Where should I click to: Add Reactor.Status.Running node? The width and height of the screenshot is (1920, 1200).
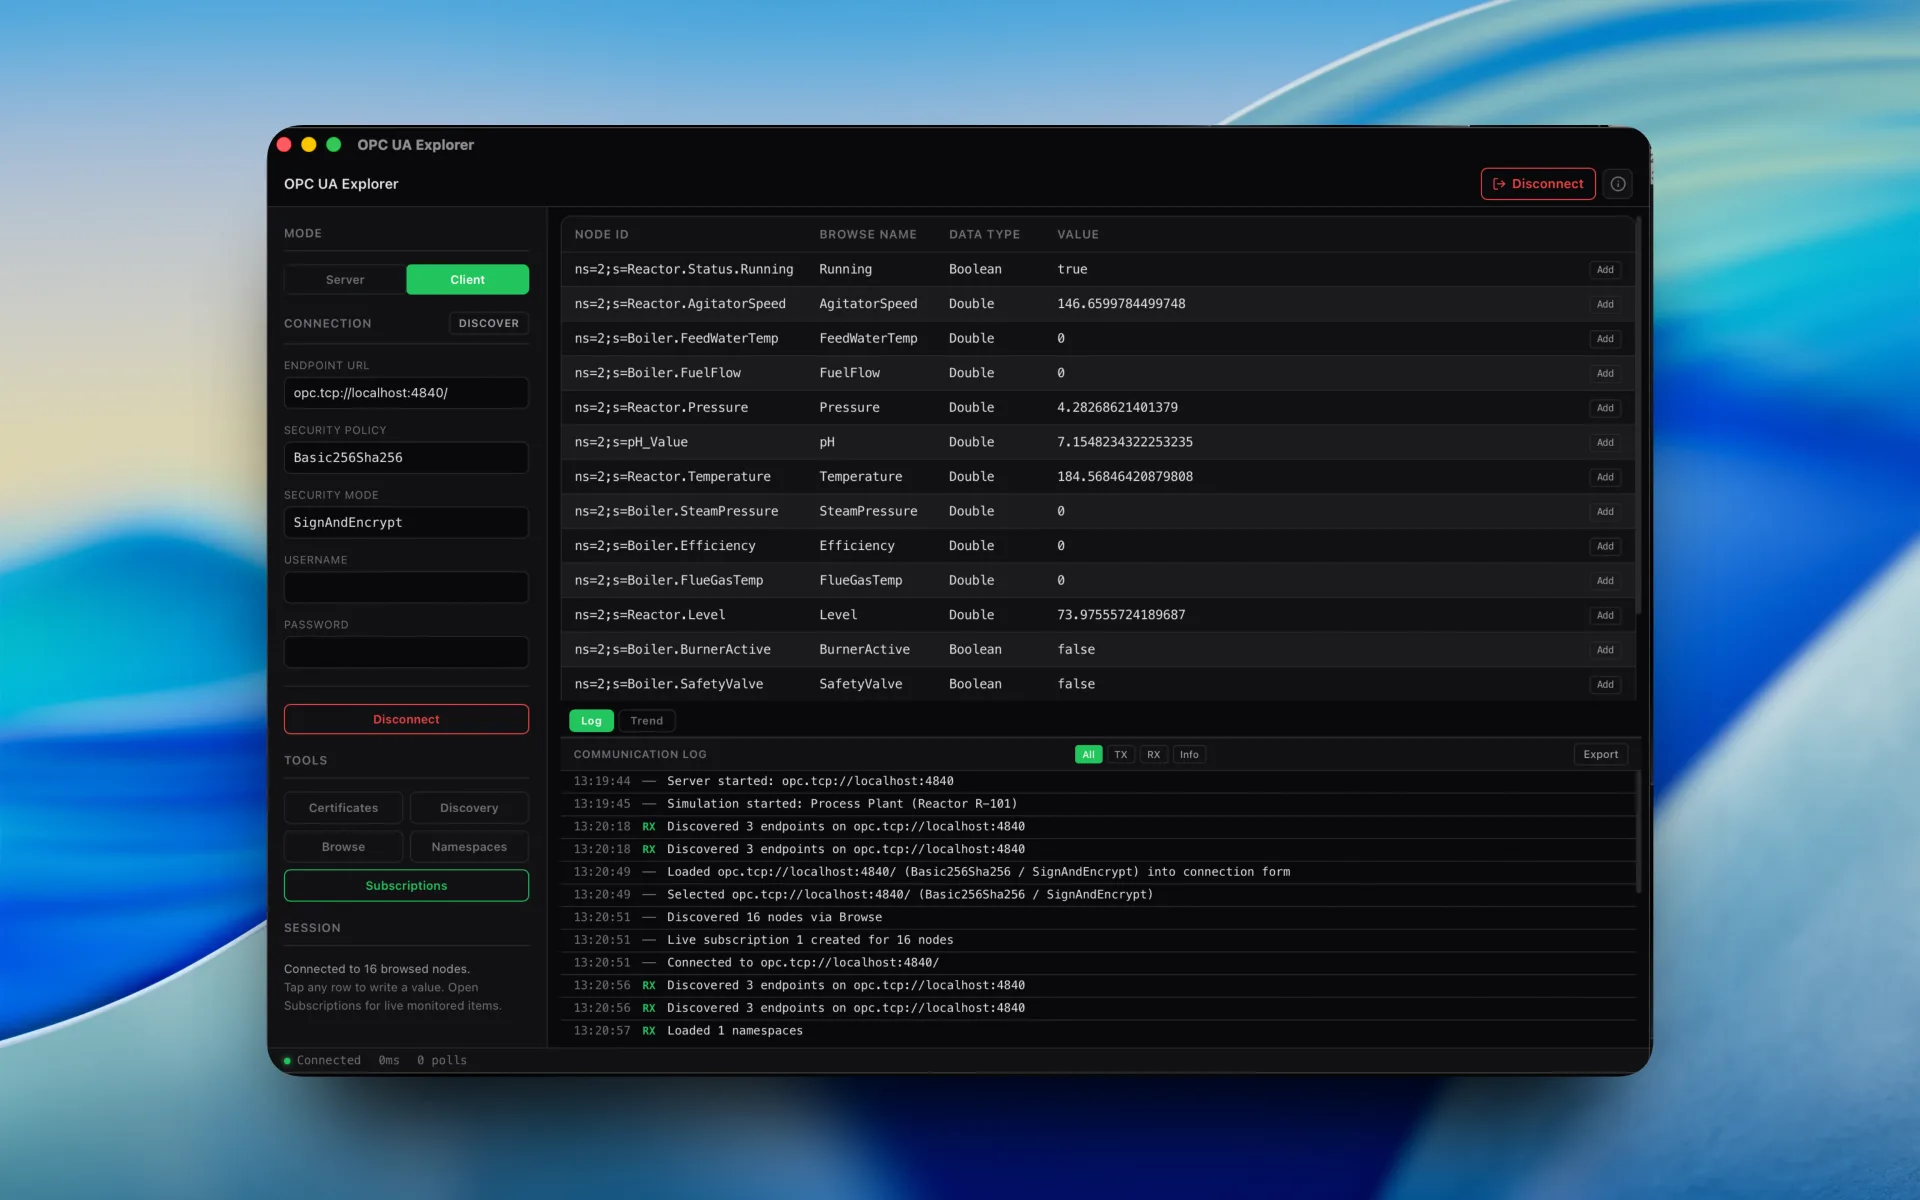(1605, 270)
